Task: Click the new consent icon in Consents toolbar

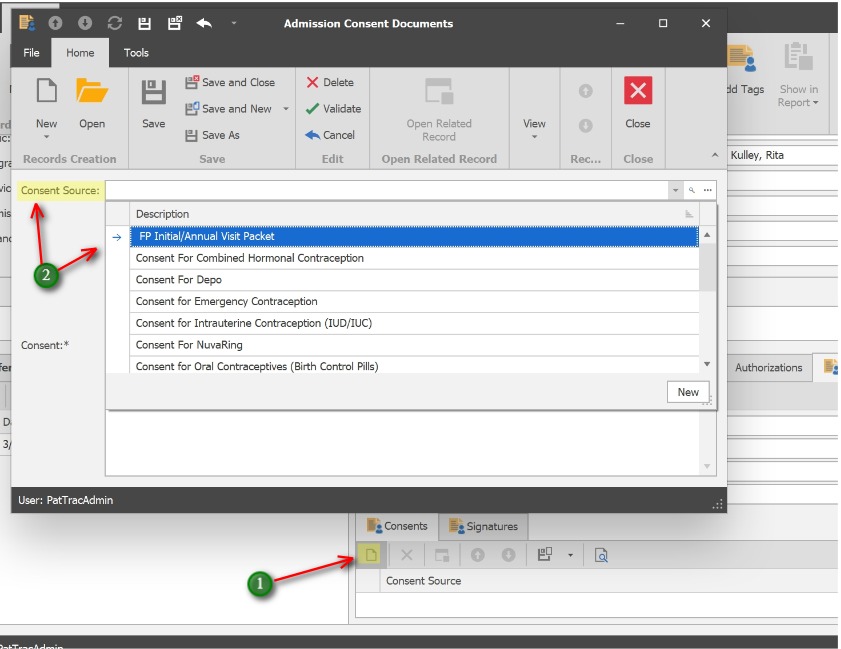Action: coord(371,555)
